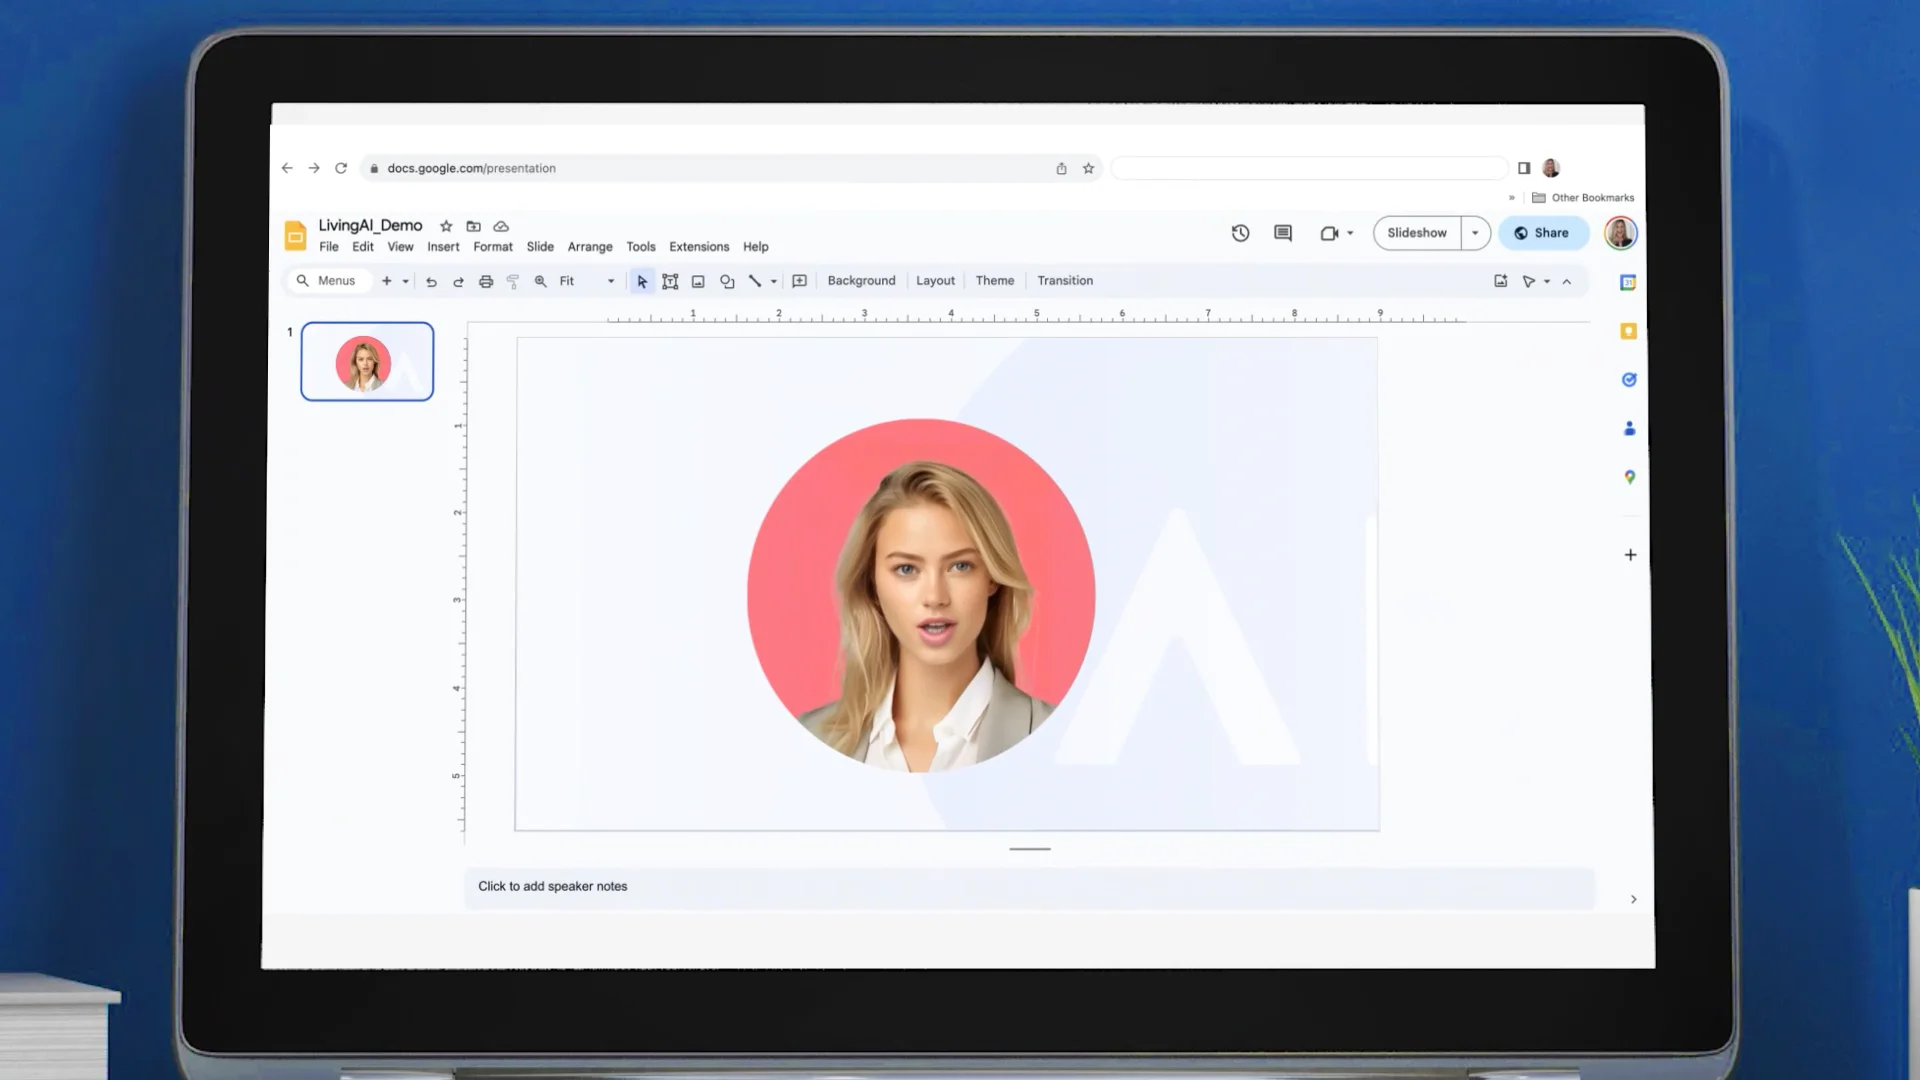Screen dimensions: 1920x1080
Task: Open the Extensions menu
Action: coord(699,247)
